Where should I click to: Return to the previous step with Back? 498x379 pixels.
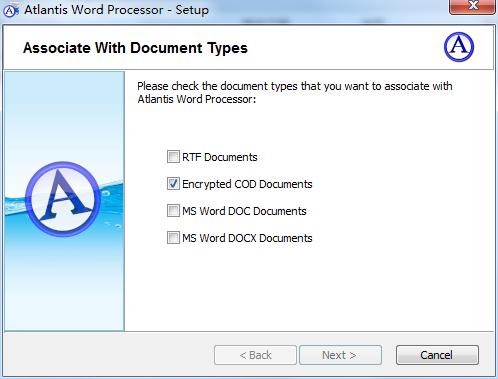(255, 355)
